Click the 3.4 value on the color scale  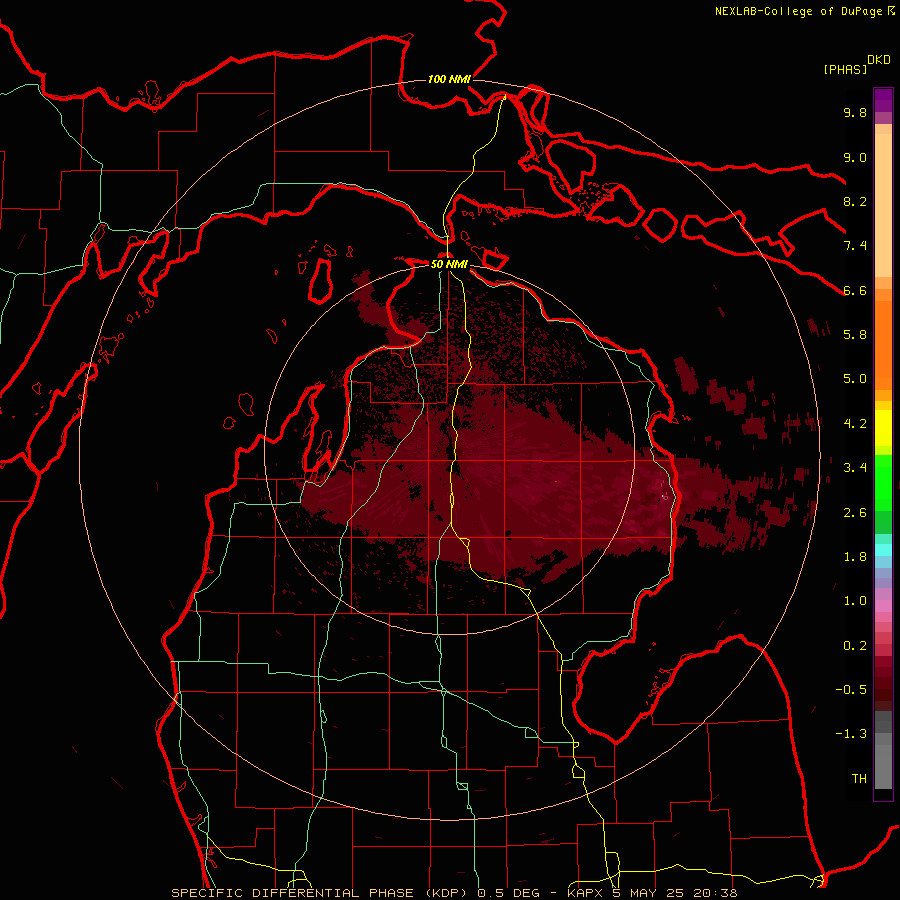point(855,468)
